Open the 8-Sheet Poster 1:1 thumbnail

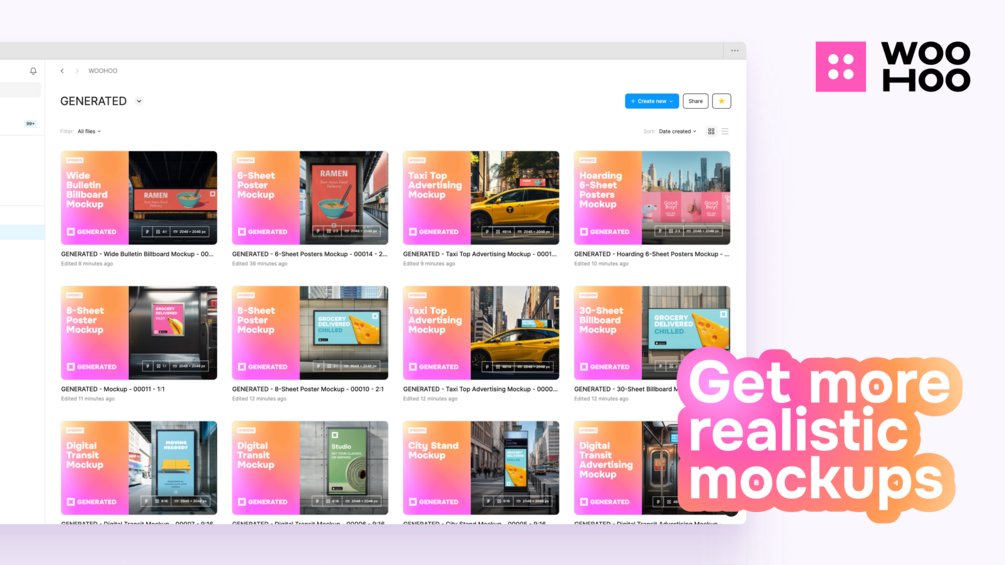[x=139, y=333]
